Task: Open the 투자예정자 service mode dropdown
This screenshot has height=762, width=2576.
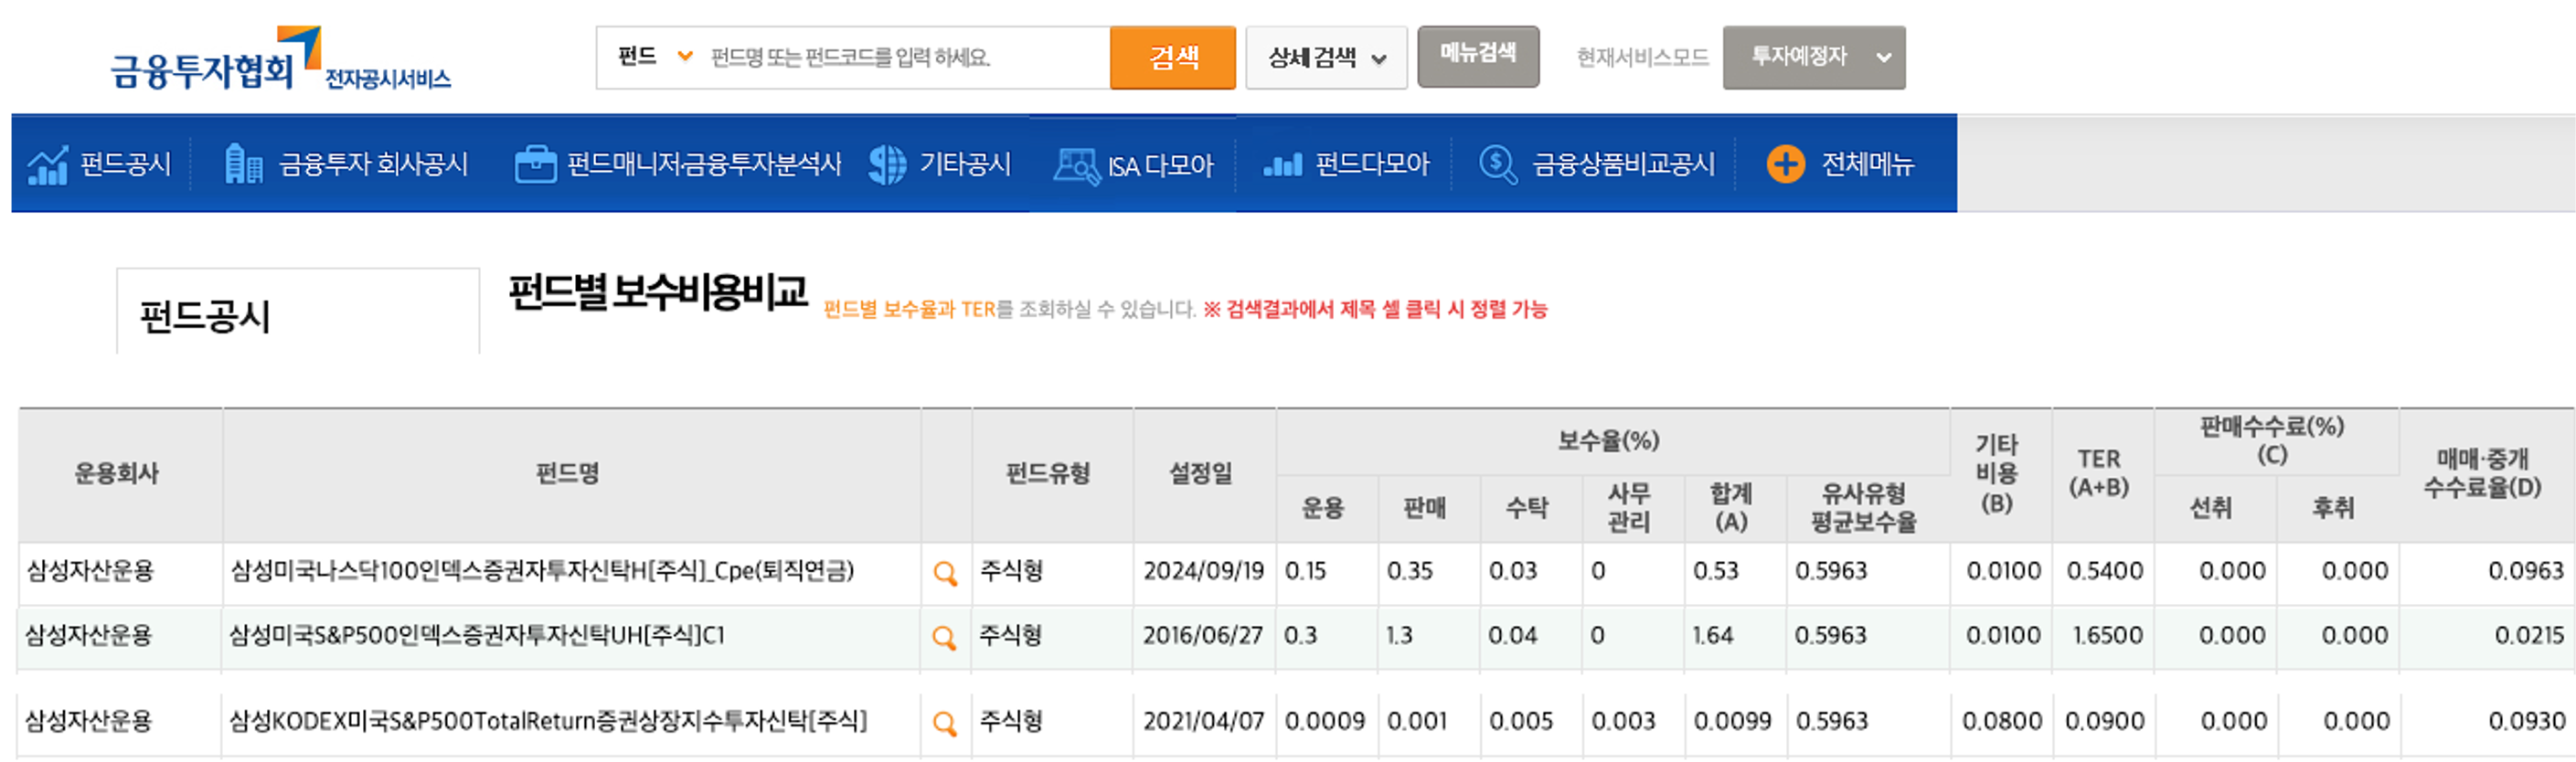Action: click(x=1814, y=57)
